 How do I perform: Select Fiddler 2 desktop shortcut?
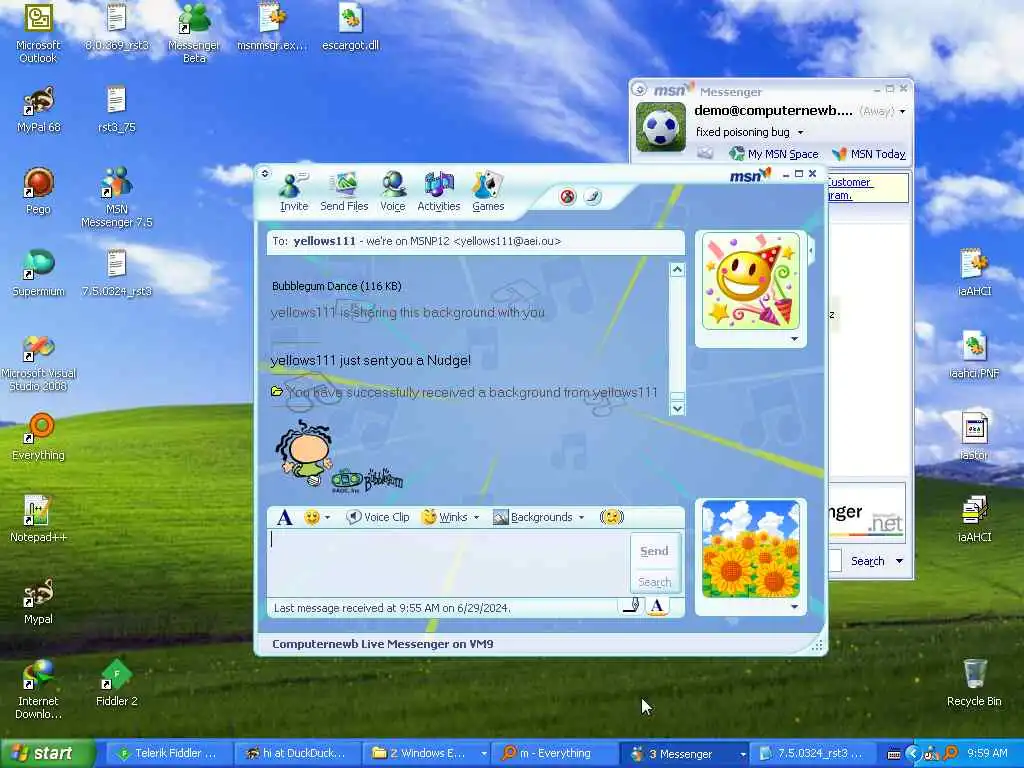(116, 684)
